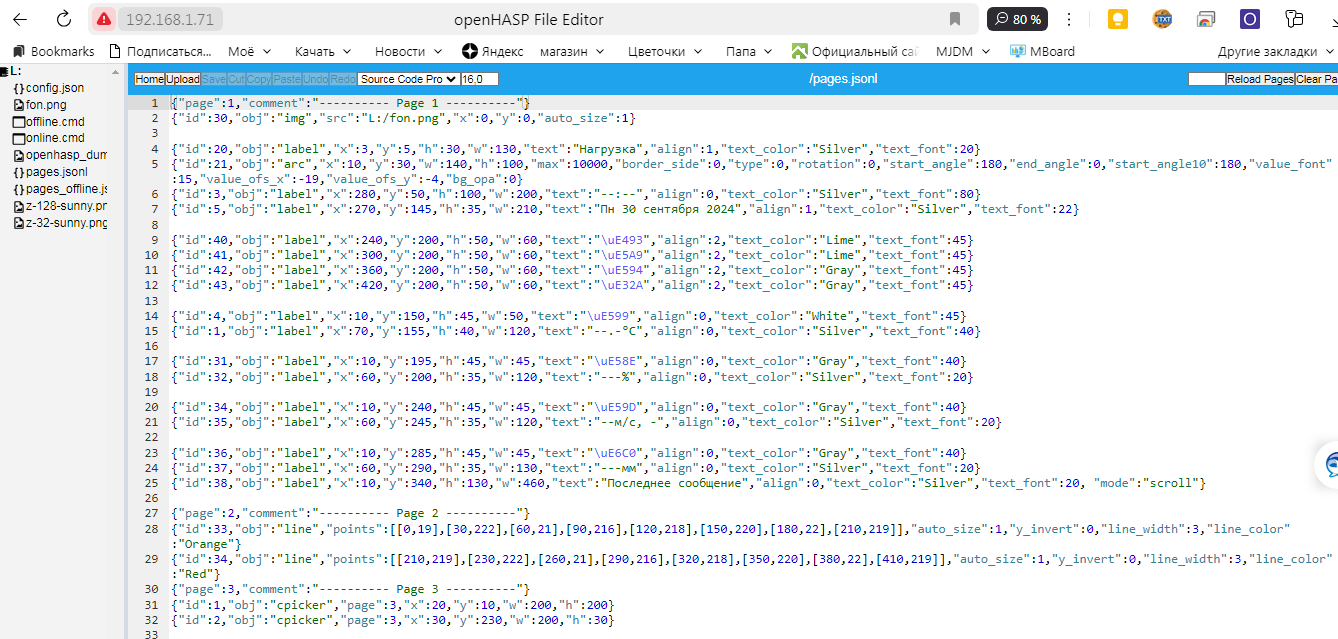Place cursor in the Page 2 comment line
This screenshot has height=639, width=1338.
tap(350, 513)
